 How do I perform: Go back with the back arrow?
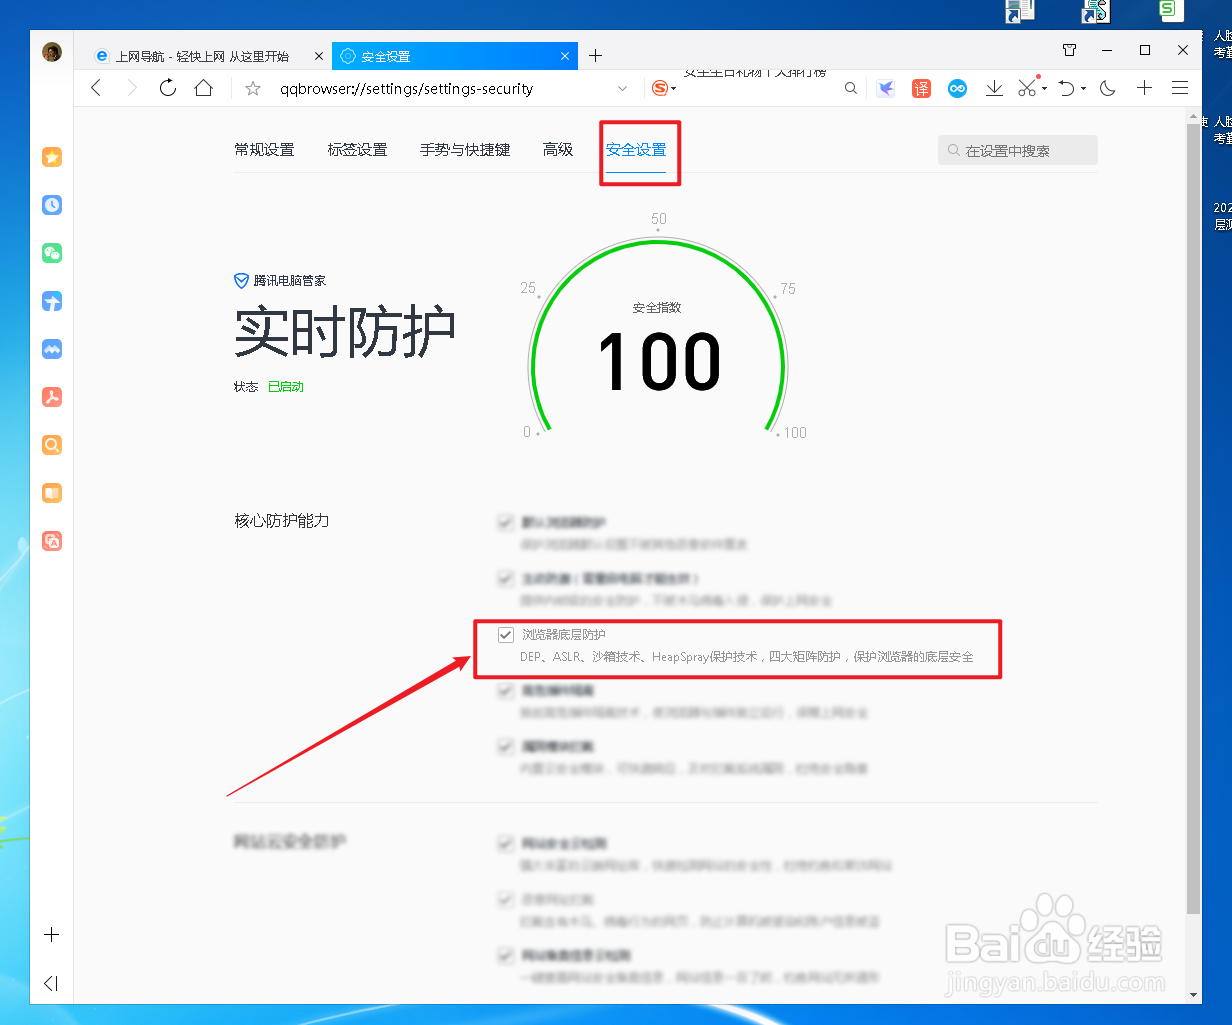[x=96, y=88]
